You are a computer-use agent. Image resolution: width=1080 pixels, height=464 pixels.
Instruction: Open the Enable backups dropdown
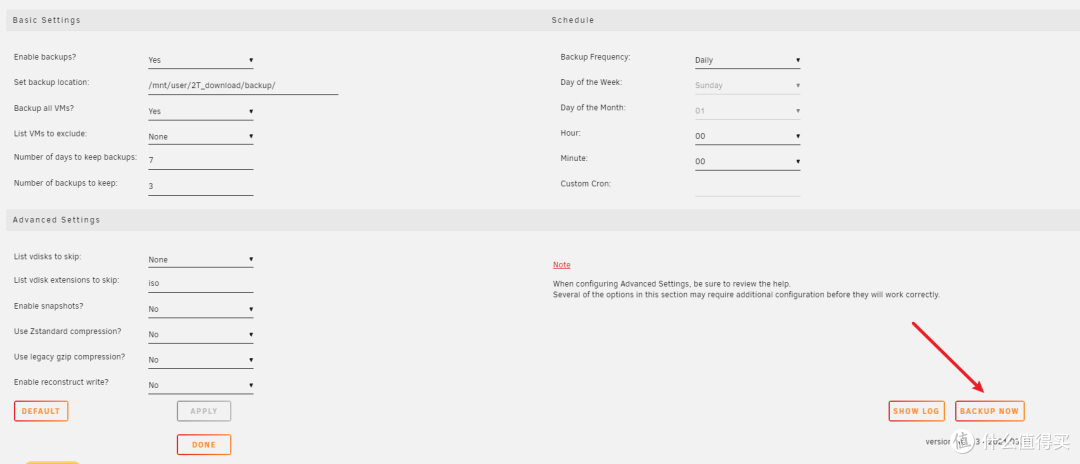(200, 60)
